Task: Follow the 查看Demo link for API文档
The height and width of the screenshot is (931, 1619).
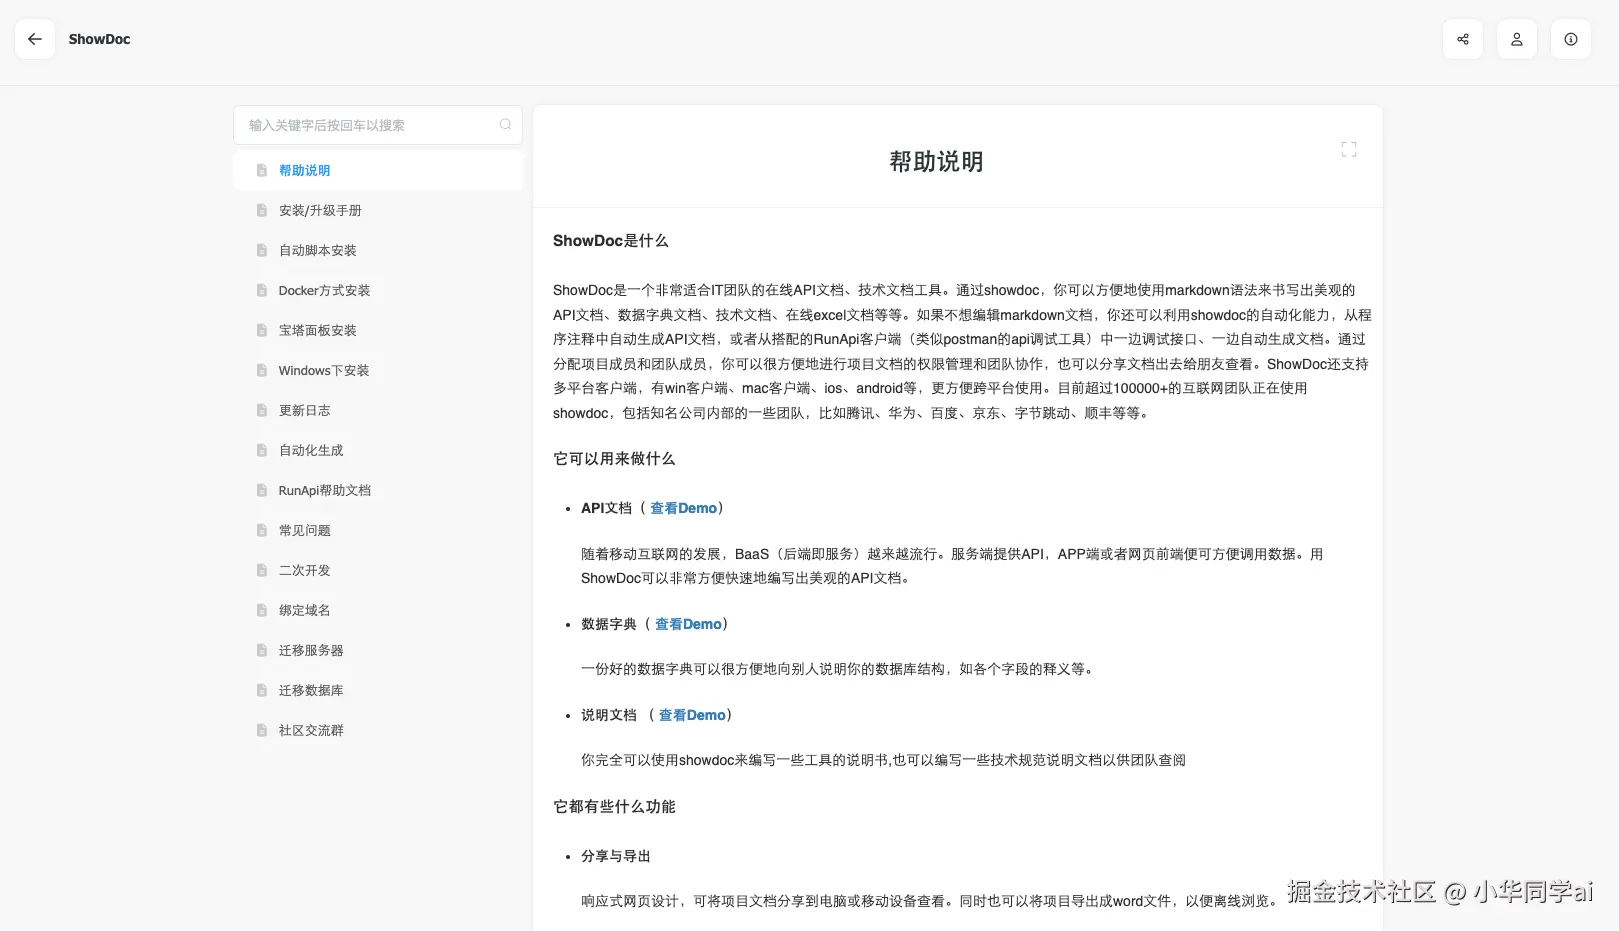Action: [683, 508]
